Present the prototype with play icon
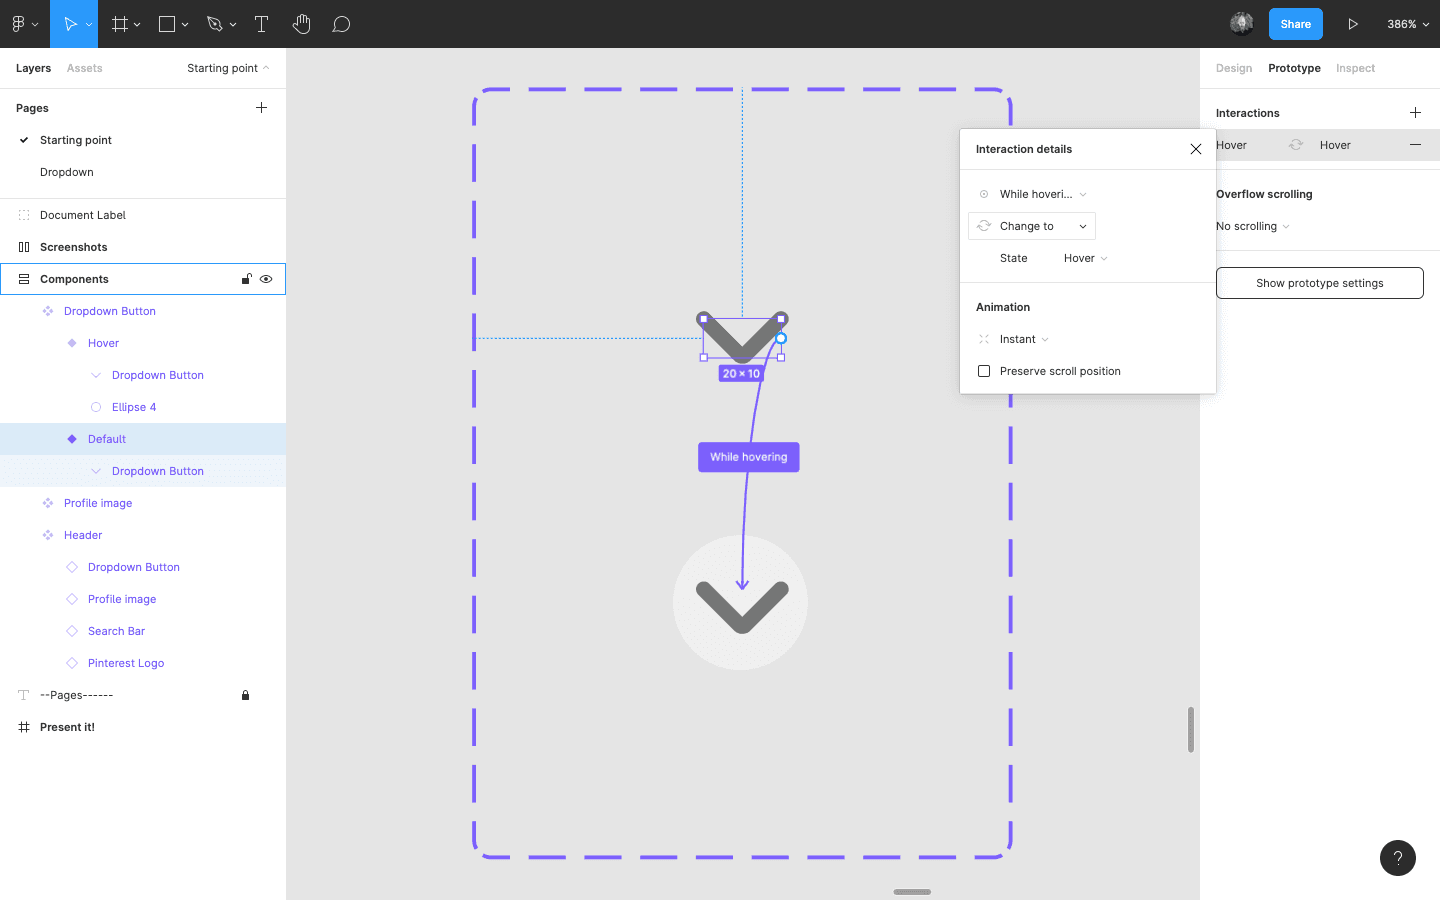Viewport: 1440px width, 900px height. tap(1353, 24)
